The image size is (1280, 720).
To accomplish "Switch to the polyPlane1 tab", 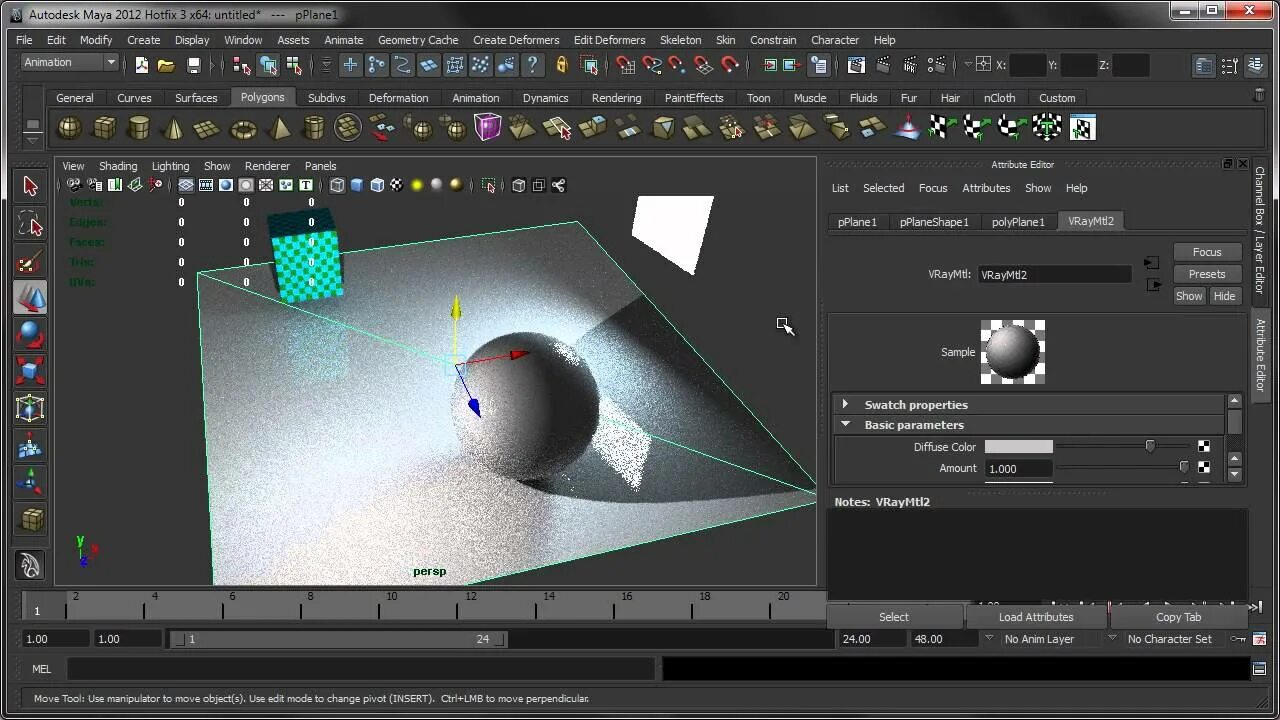I will point(1018,222).
